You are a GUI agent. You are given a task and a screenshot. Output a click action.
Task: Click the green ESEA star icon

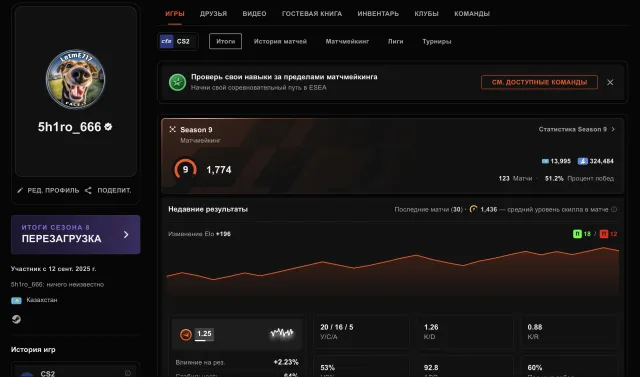178,82
